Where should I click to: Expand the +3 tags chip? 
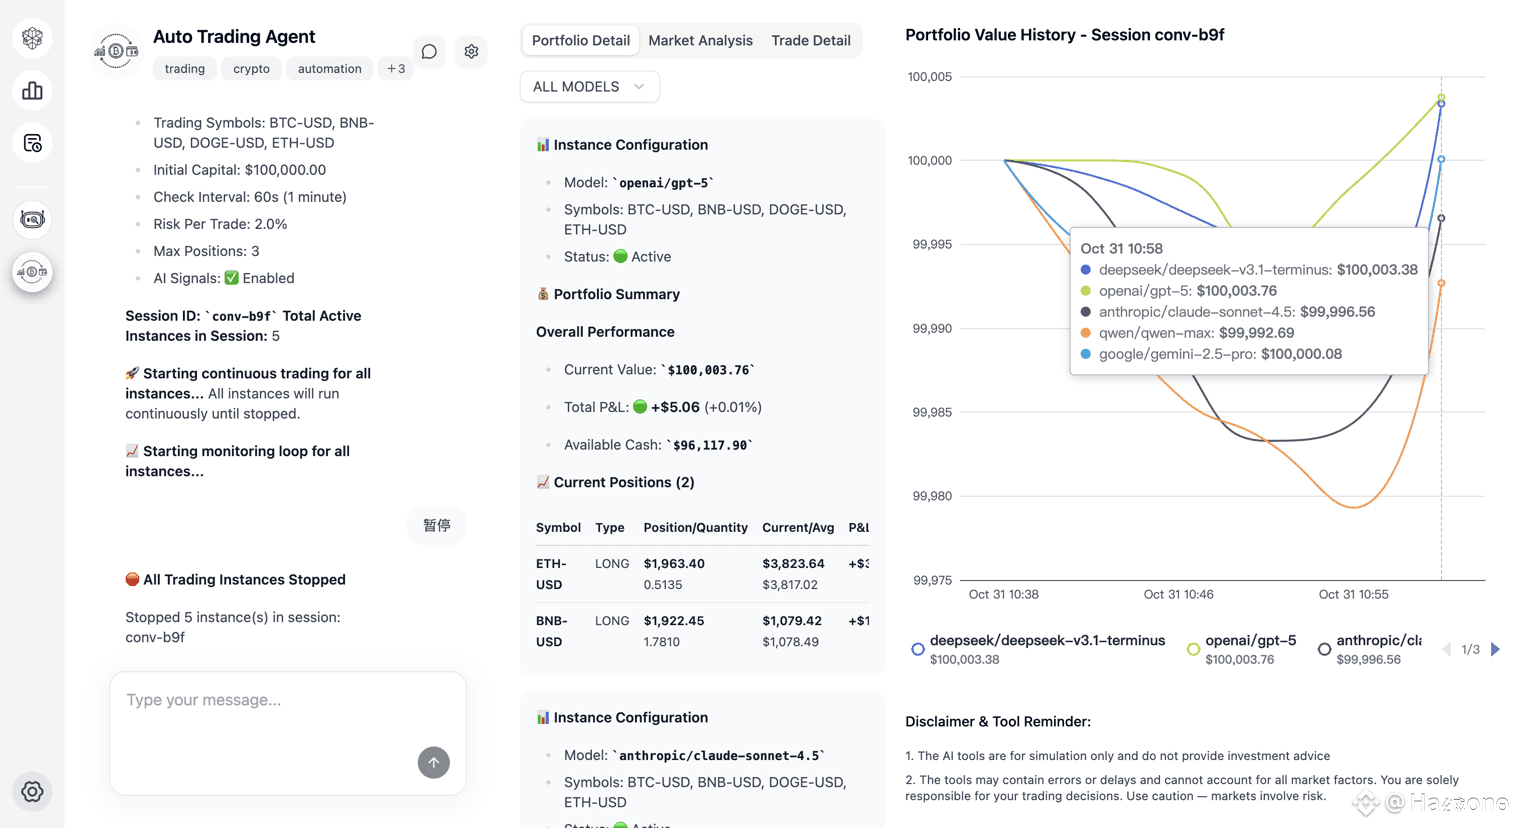(395, 68)
